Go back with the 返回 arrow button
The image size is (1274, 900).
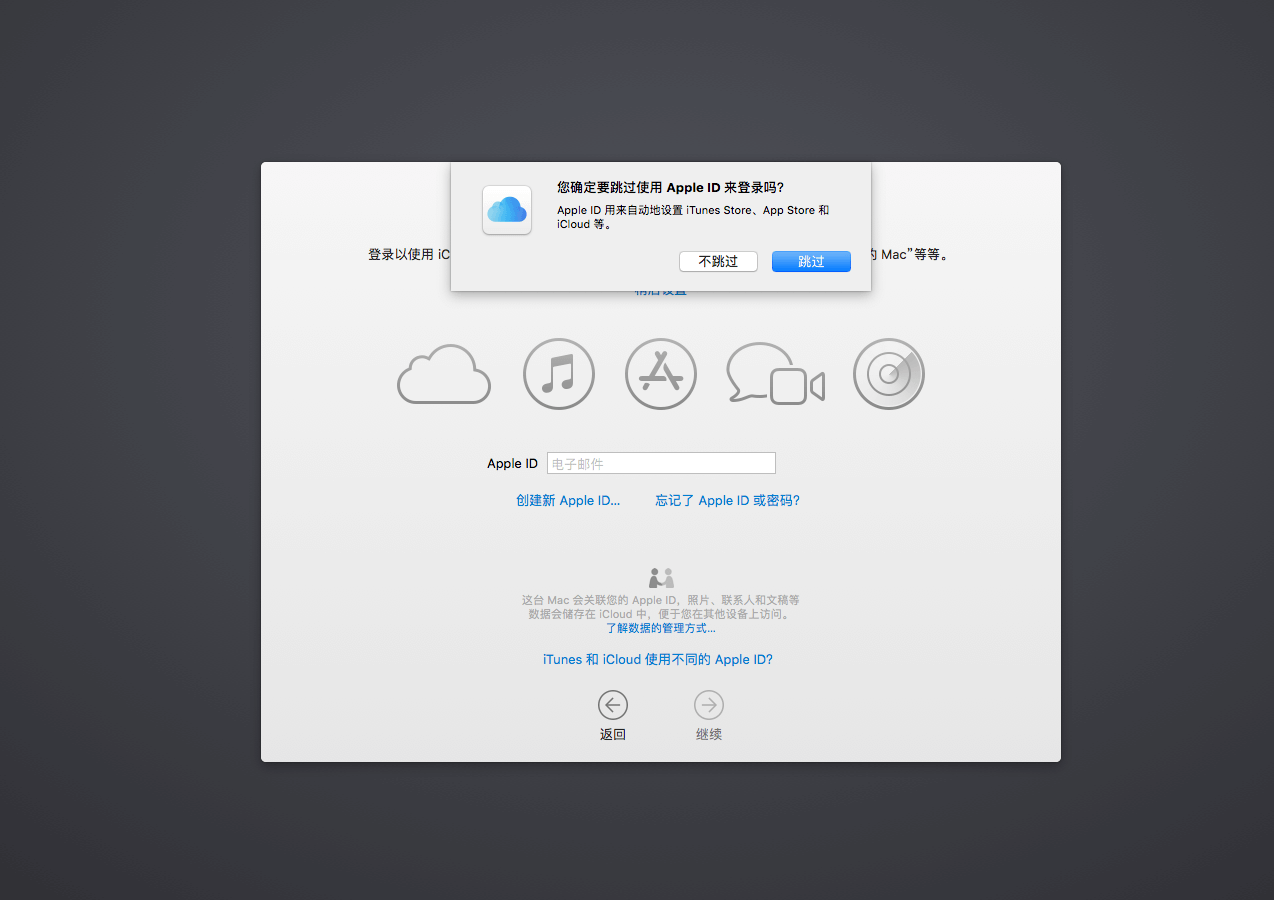(x=613, y=705)
